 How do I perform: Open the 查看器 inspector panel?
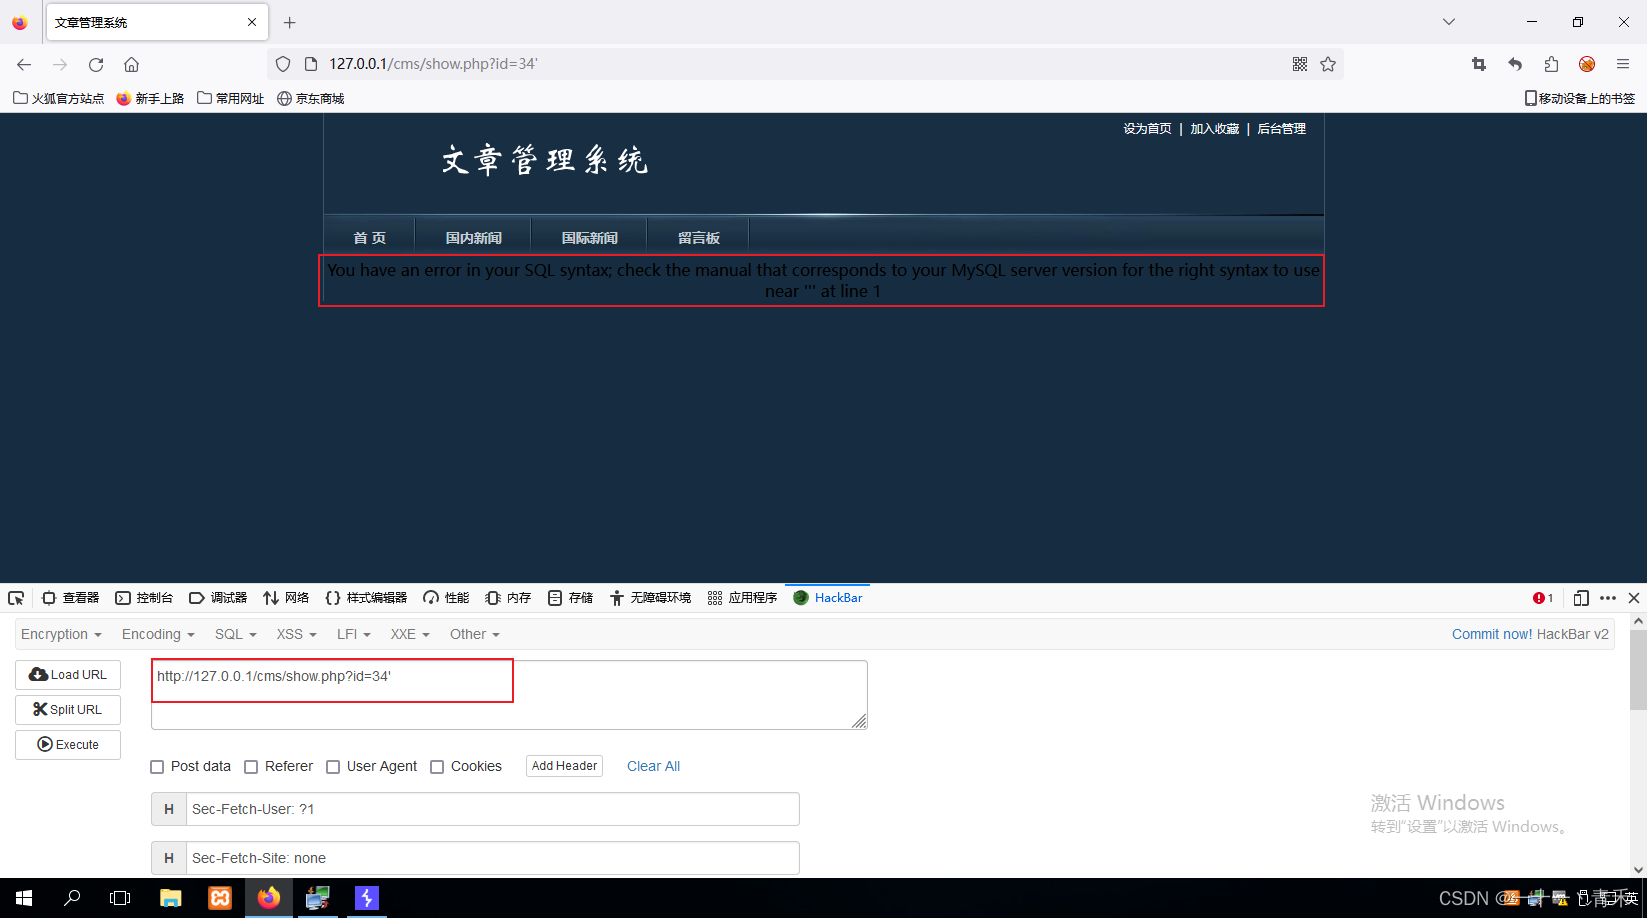coord(70,598)
